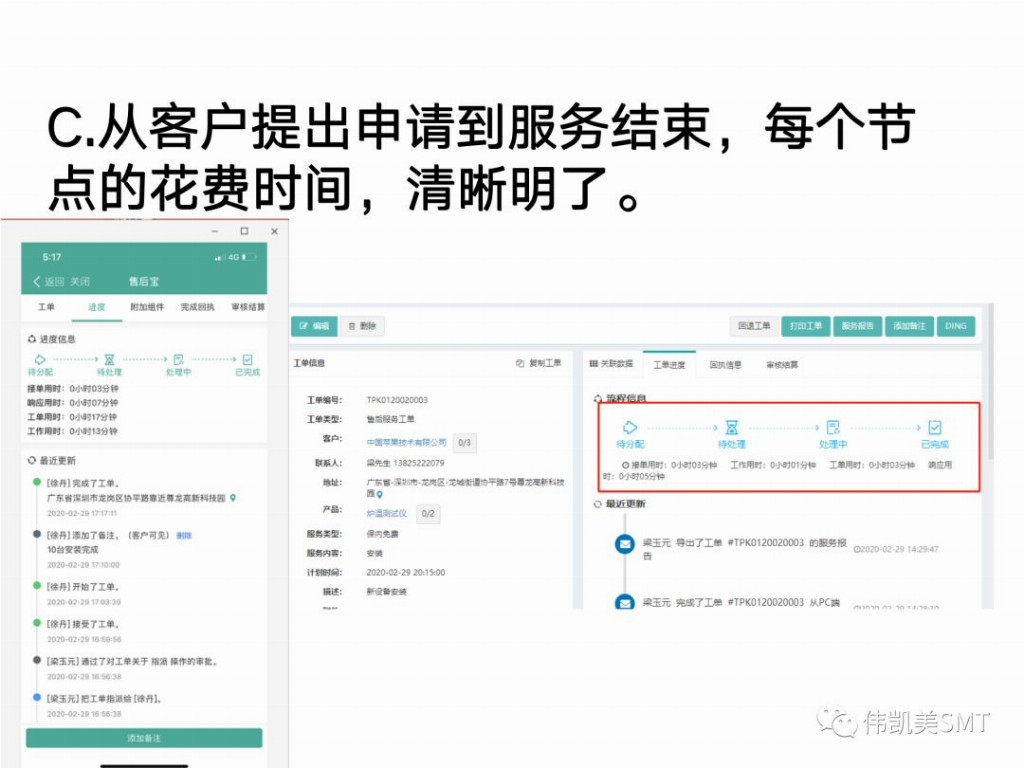Click the 待处理 hourglass icon in web panel
1024x768 pixels.
(731, 427)
